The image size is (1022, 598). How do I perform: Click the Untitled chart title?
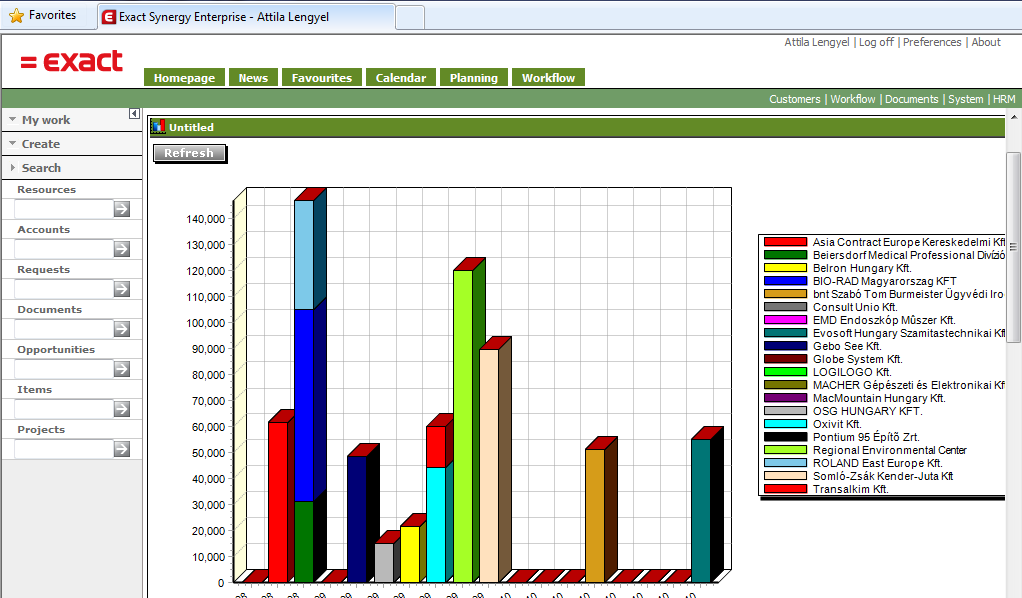192,127
